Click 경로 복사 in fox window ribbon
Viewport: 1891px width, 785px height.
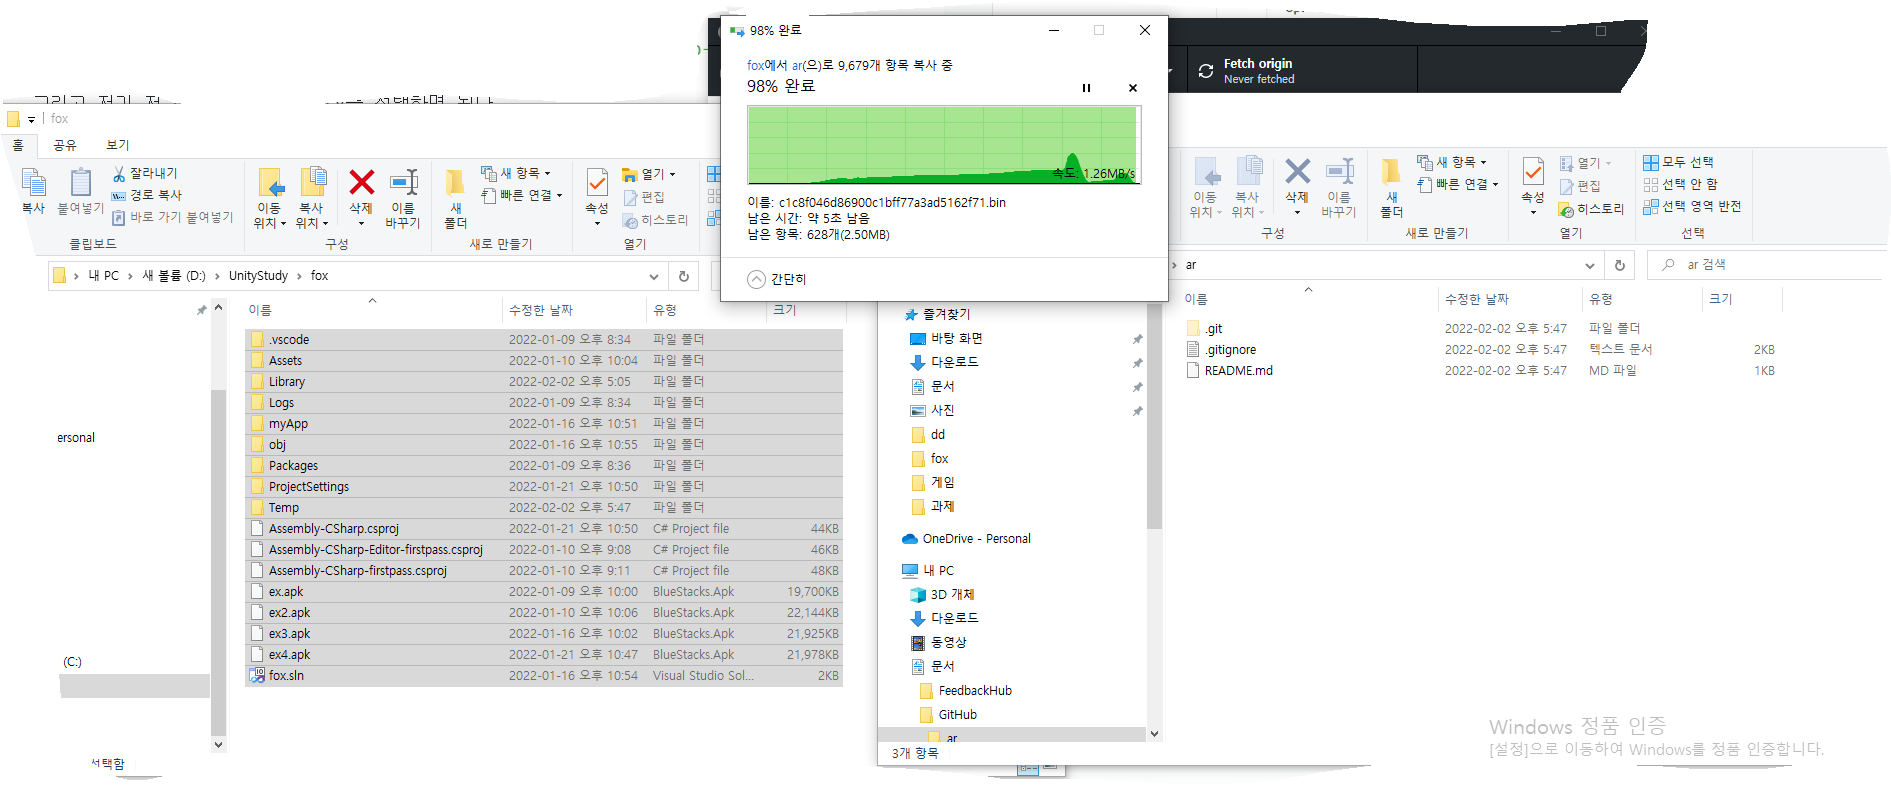click(x=146, y=195)
